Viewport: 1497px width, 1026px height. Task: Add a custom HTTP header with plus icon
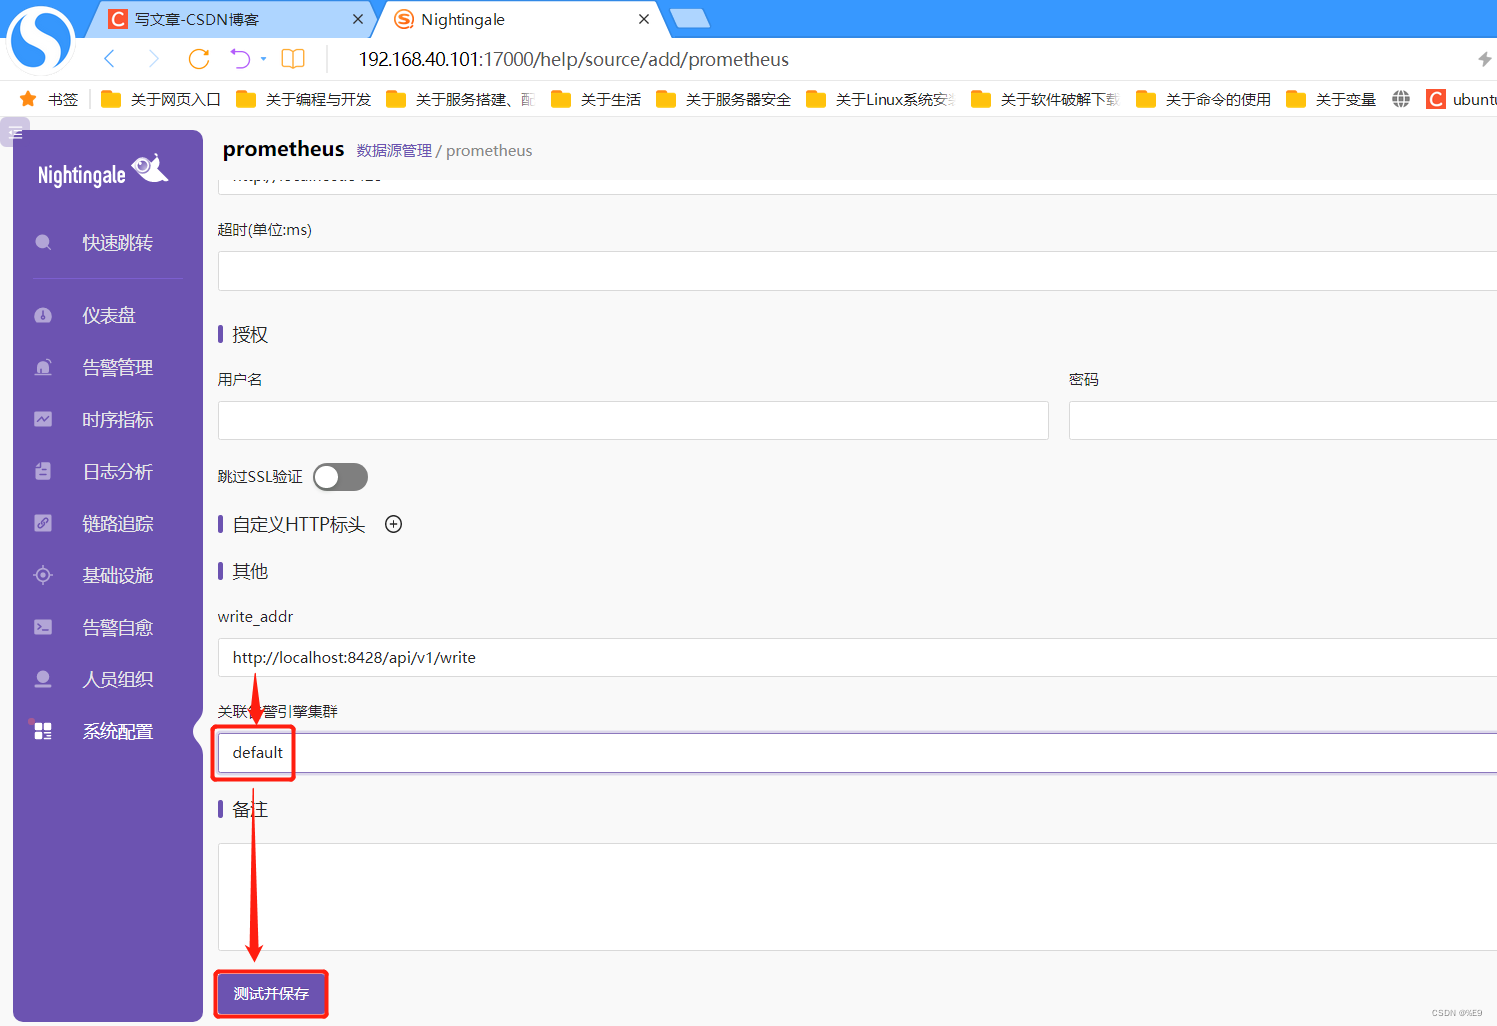pyautogui.click(x=394, y=524)
